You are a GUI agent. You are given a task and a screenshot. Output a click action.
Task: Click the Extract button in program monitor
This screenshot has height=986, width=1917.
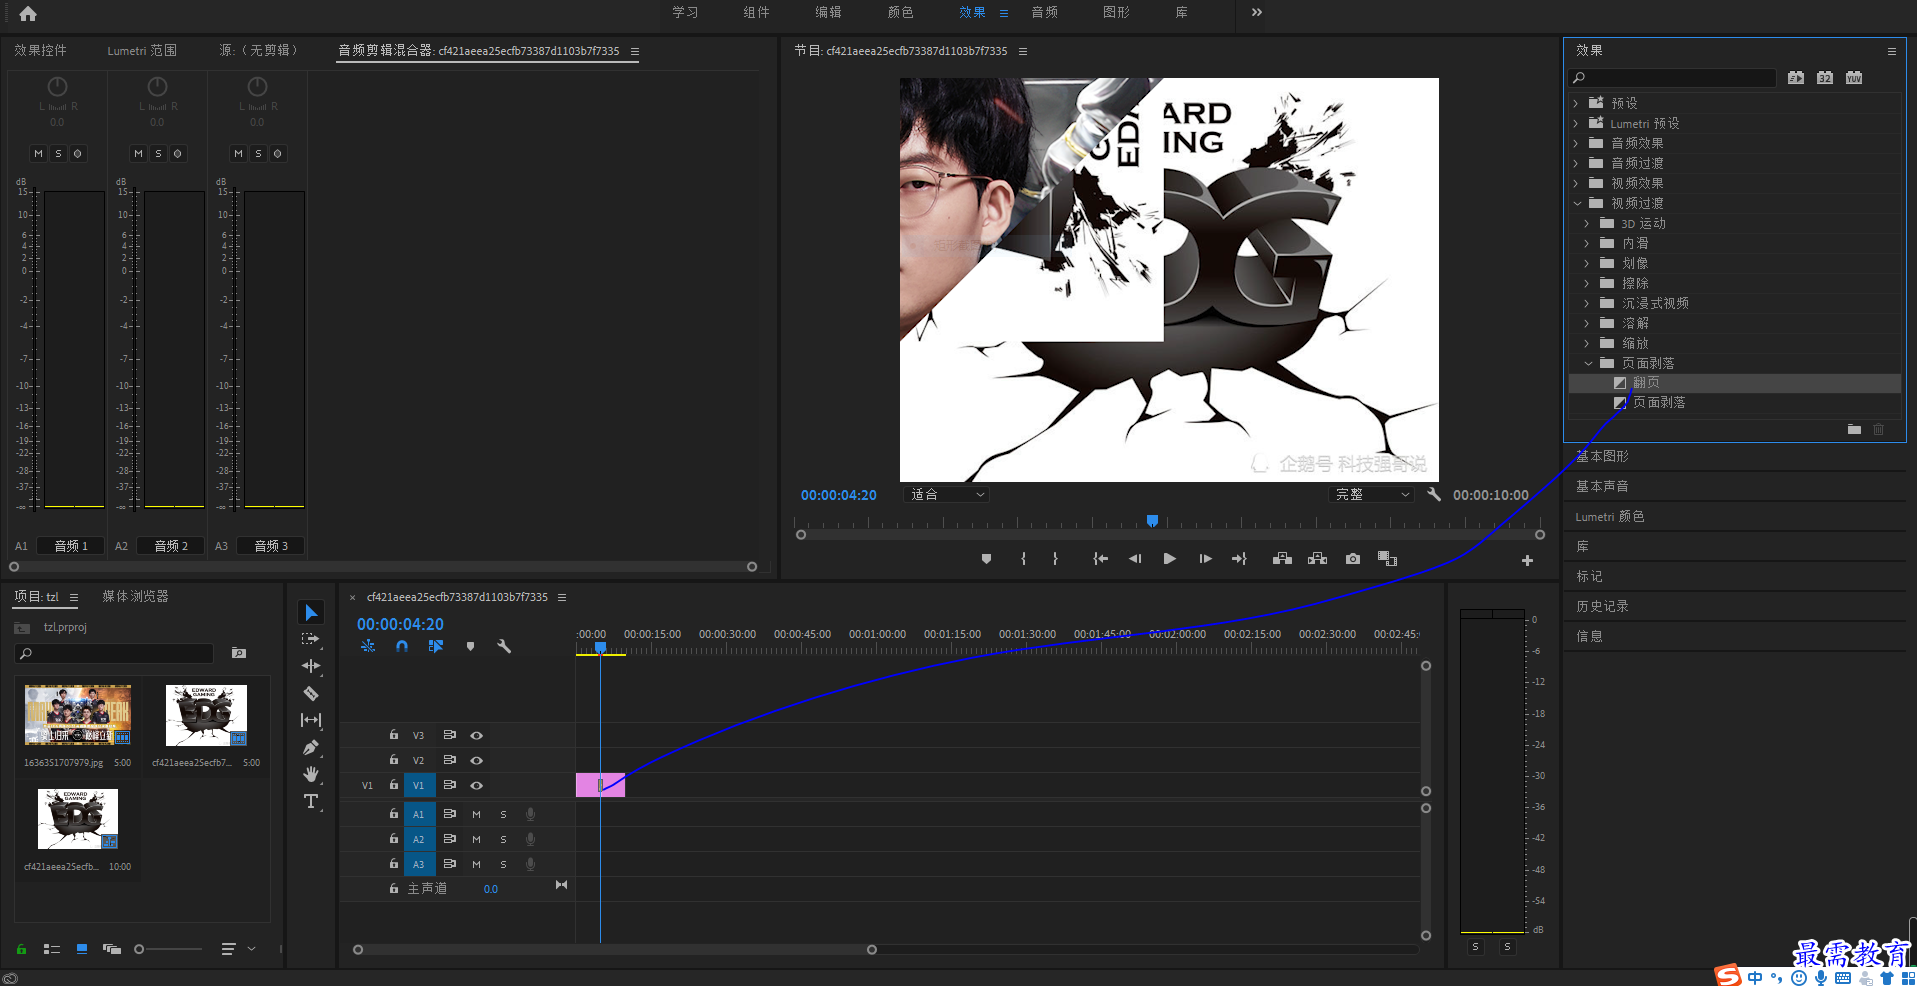(x=1318, y=559)
